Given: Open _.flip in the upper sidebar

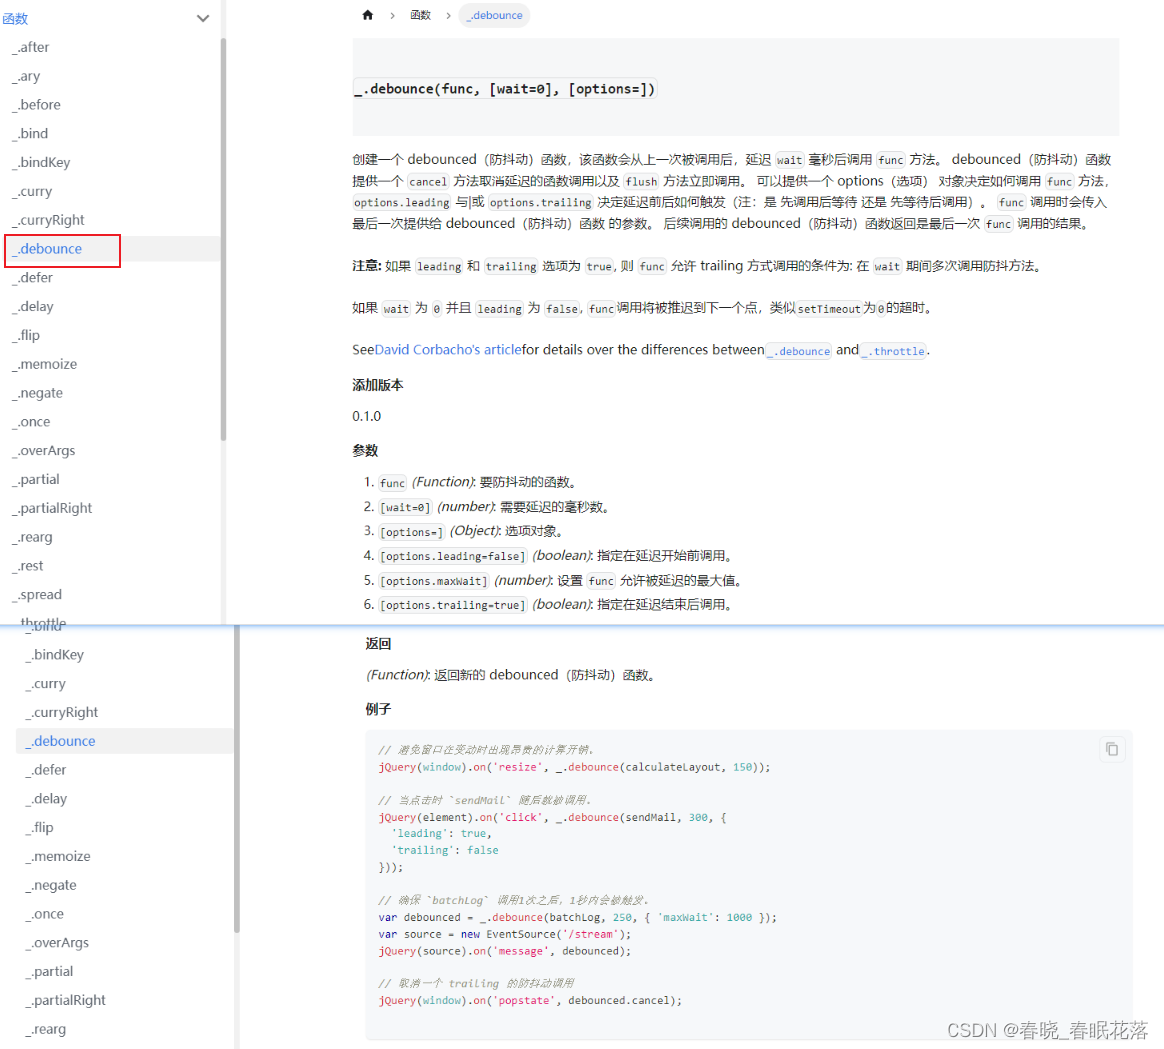Looking at the screenshot, I should (x=27, y=336).
